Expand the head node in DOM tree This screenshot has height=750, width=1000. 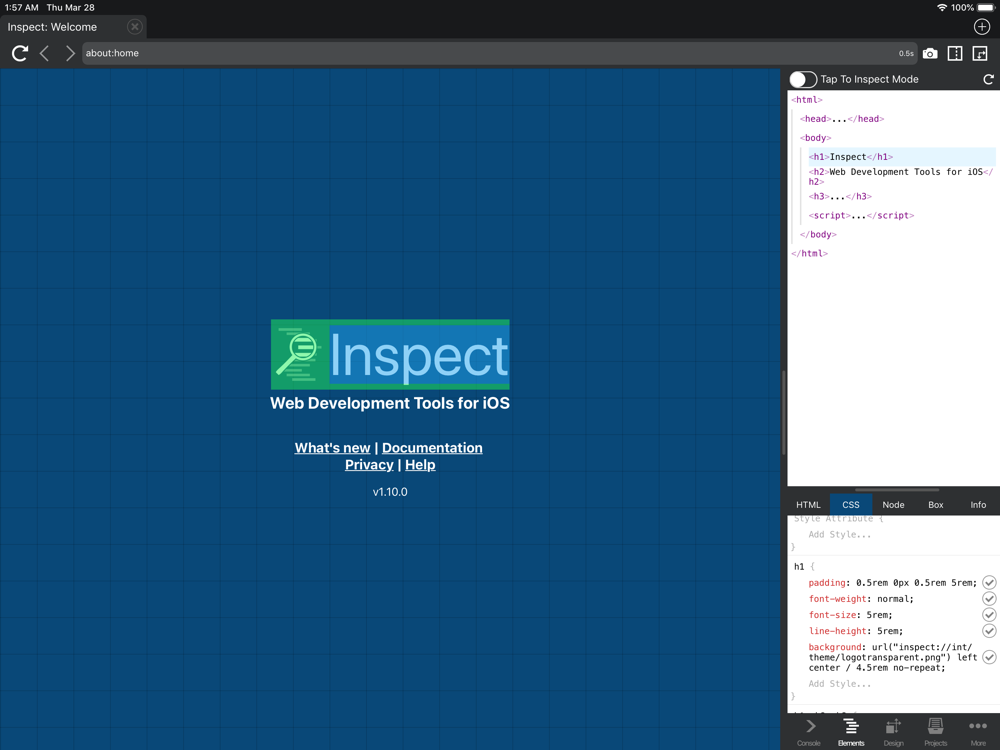tap(842, 119)
